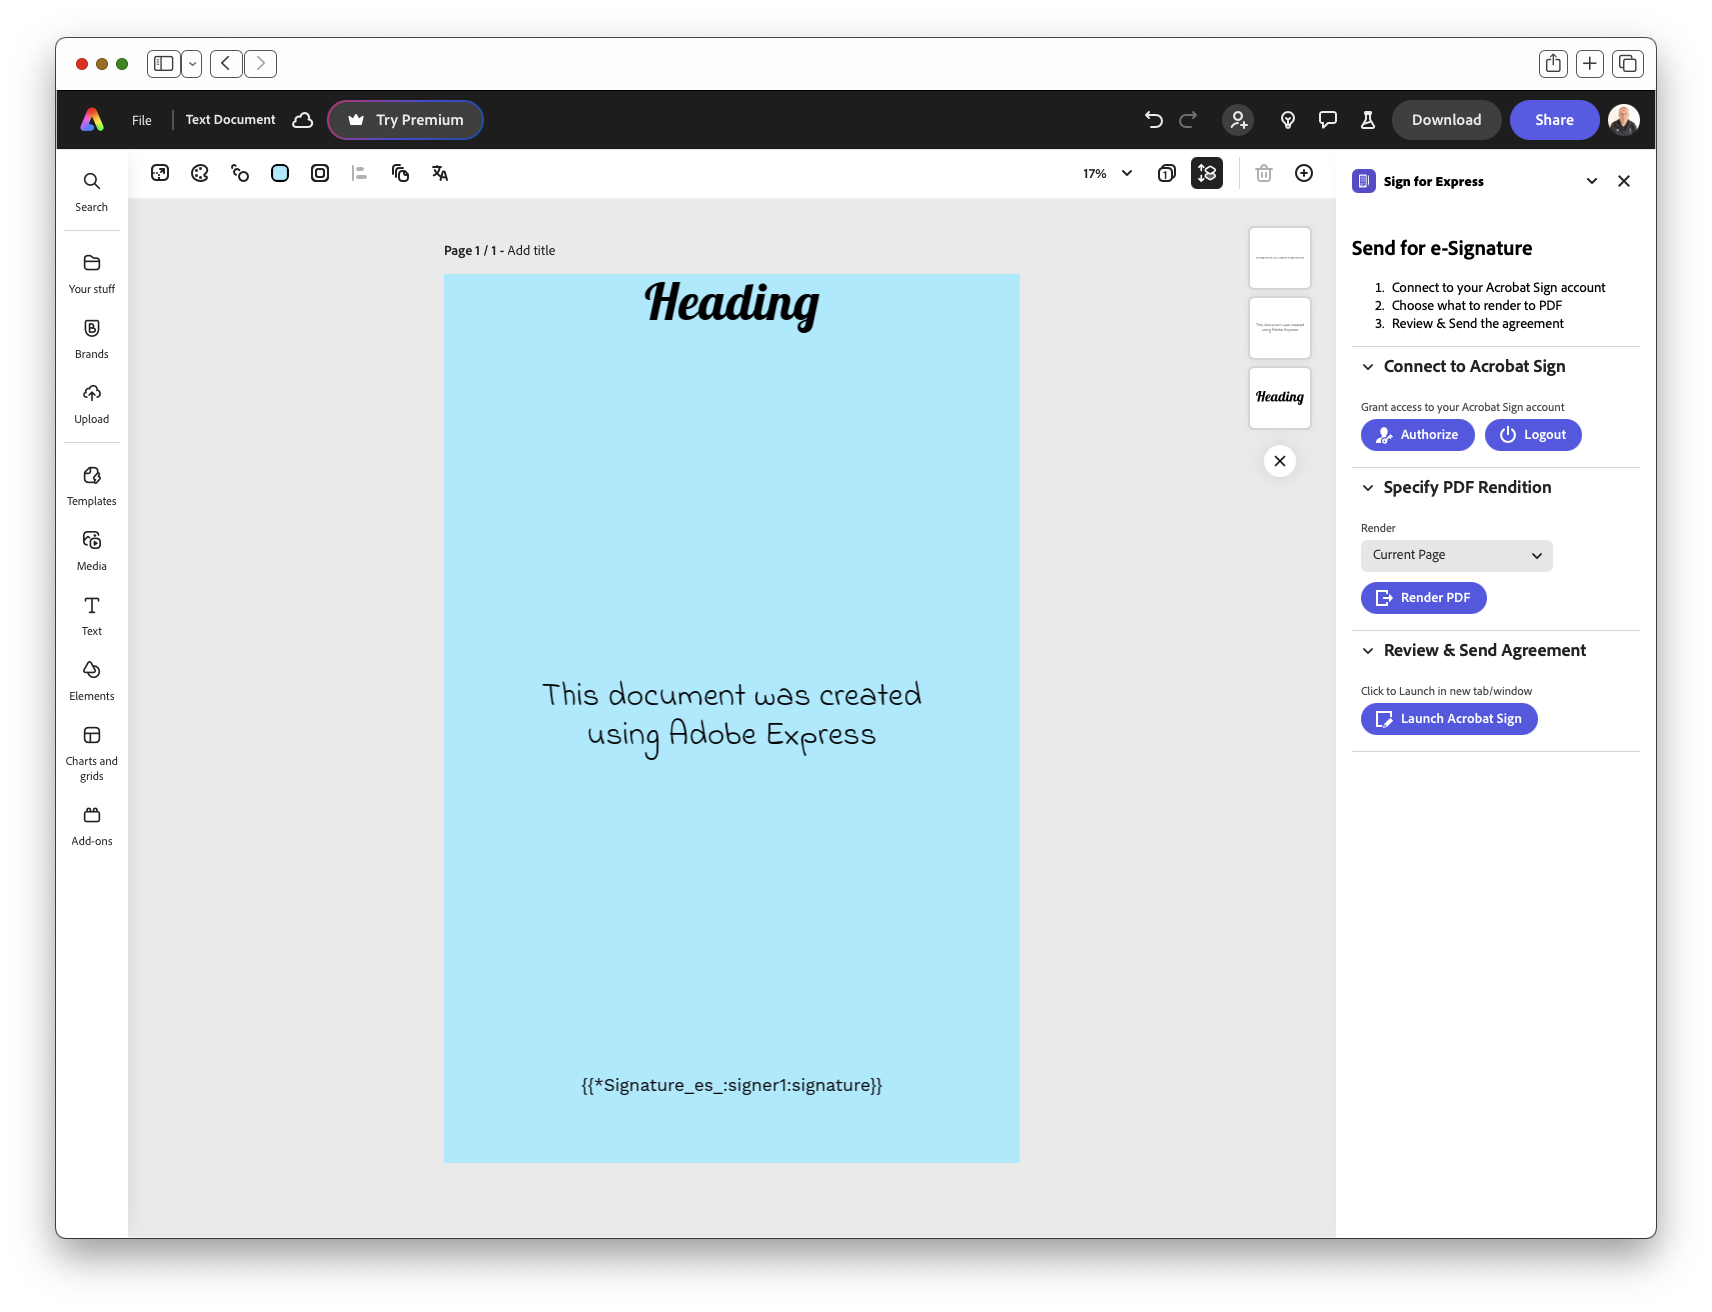This screenshot has height=1312, width=1712.
Task: Open the pages grid view icon
Action: point(1166,173)
